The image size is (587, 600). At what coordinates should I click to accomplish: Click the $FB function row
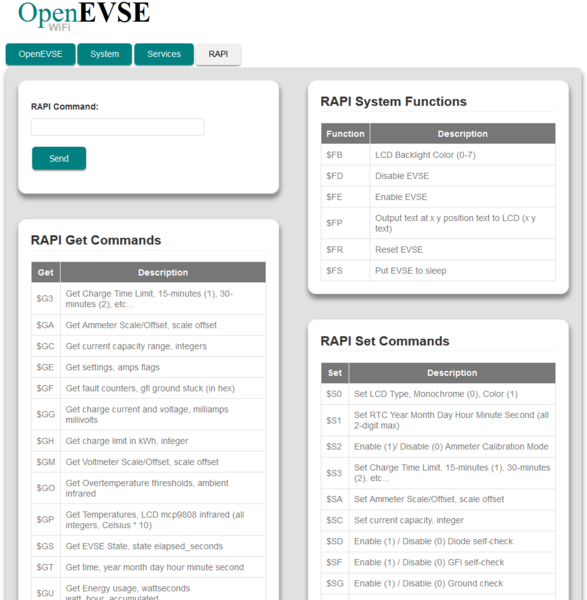tap(438, 155)
